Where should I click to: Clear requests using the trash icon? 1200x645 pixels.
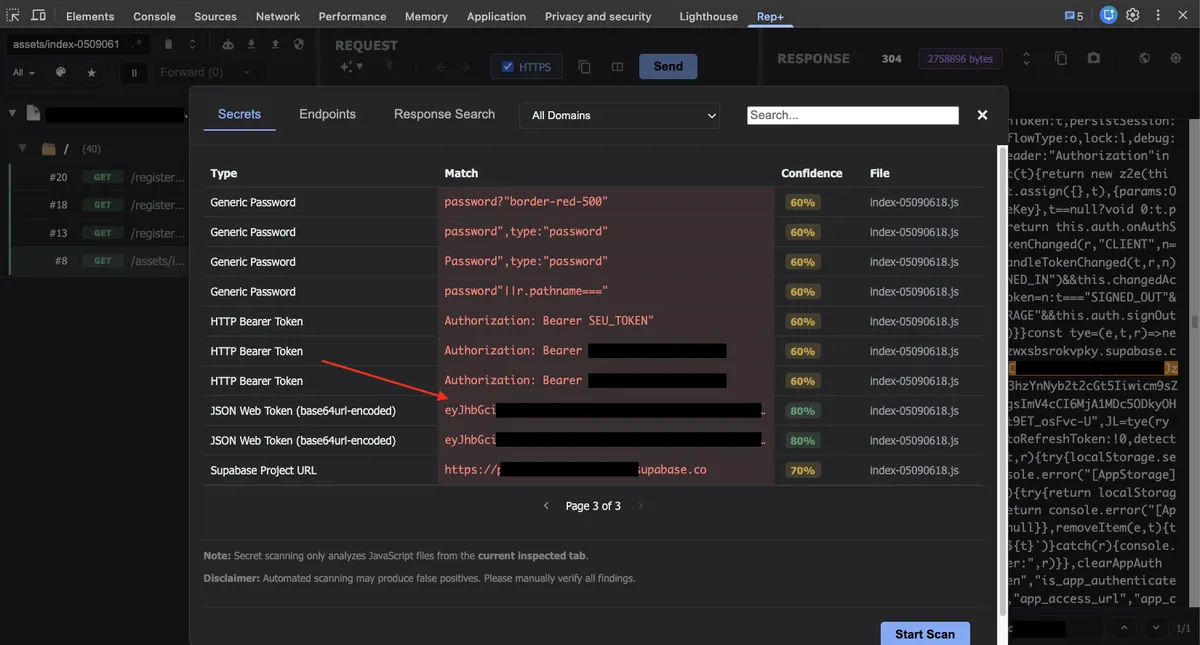tap(168, 43)
